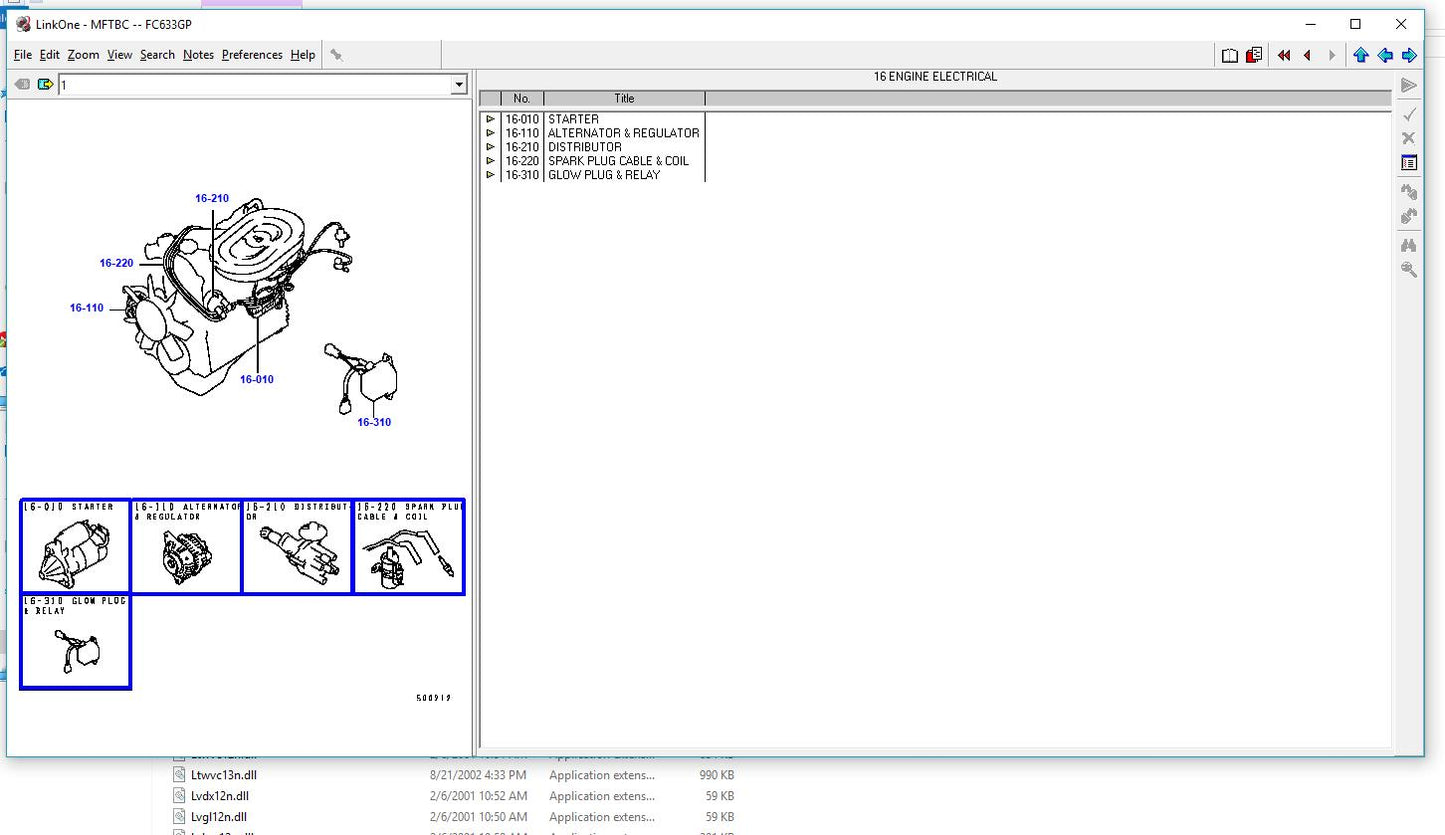Select the Alternator & Regulator thumbnail
This screenshot has width=1445, height=835.
(x=186, y=547)
